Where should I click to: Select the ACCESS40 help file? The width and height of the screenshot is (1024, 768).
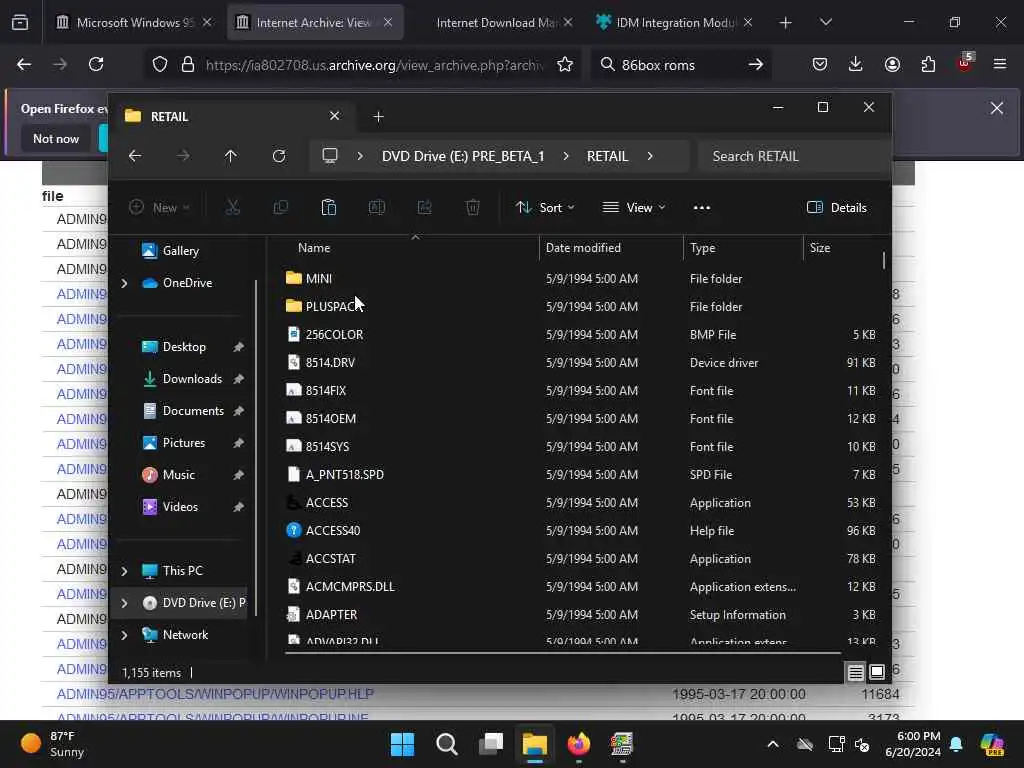(333, 530)
